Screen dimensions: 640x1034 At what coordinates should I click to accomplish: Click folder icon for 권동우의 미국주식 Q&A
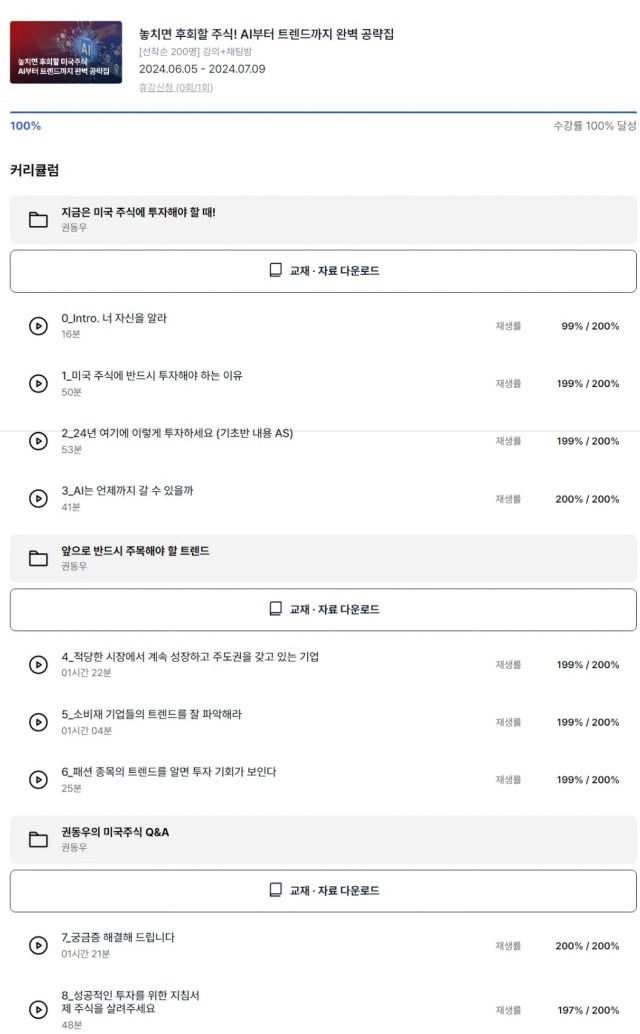38,839
